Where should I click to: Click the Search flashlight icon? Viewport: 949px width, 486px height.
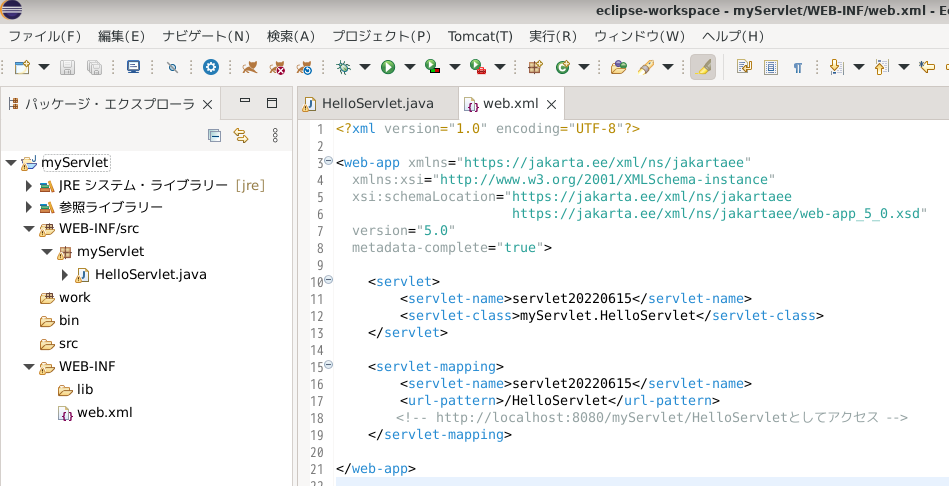(x=646, y=67)
